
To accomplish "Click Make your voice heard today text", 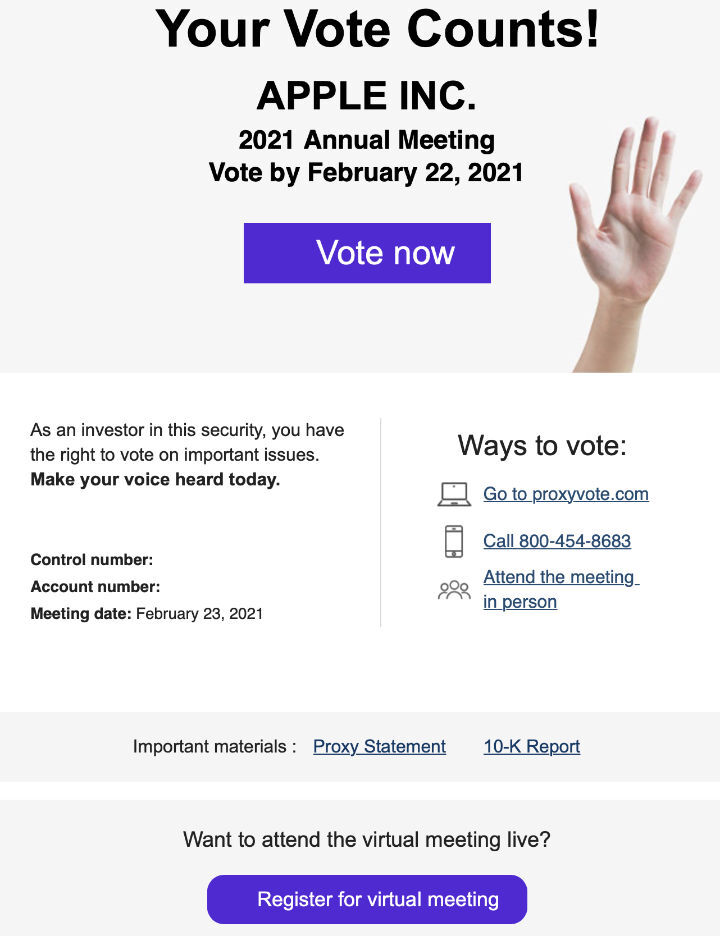I will click(x=155, y=479).
